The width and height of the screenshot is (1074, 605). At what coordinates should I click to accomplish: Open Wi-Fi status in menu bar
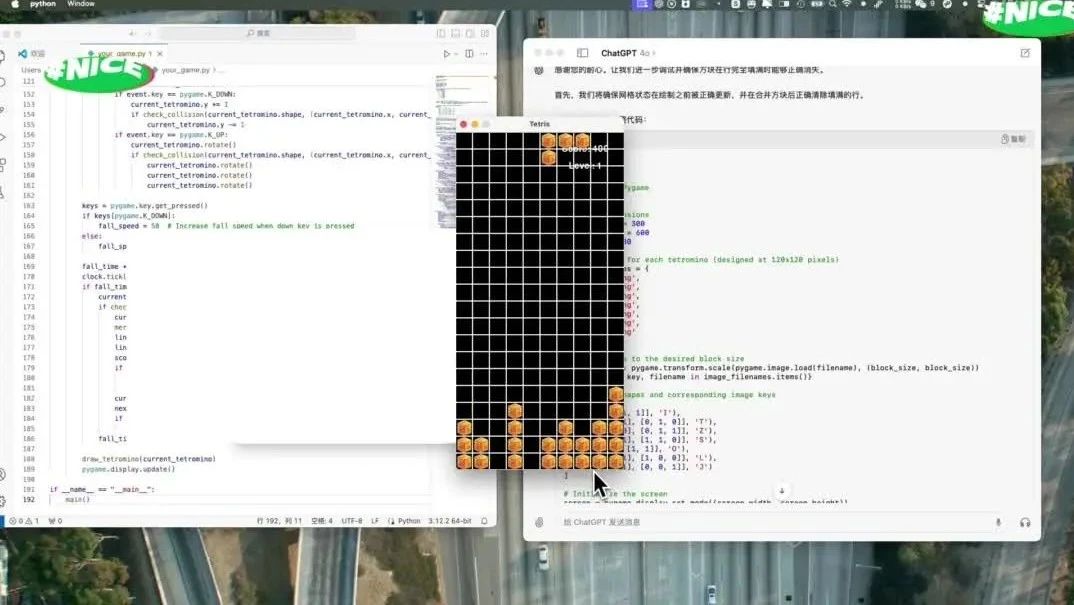pos(847,4)
